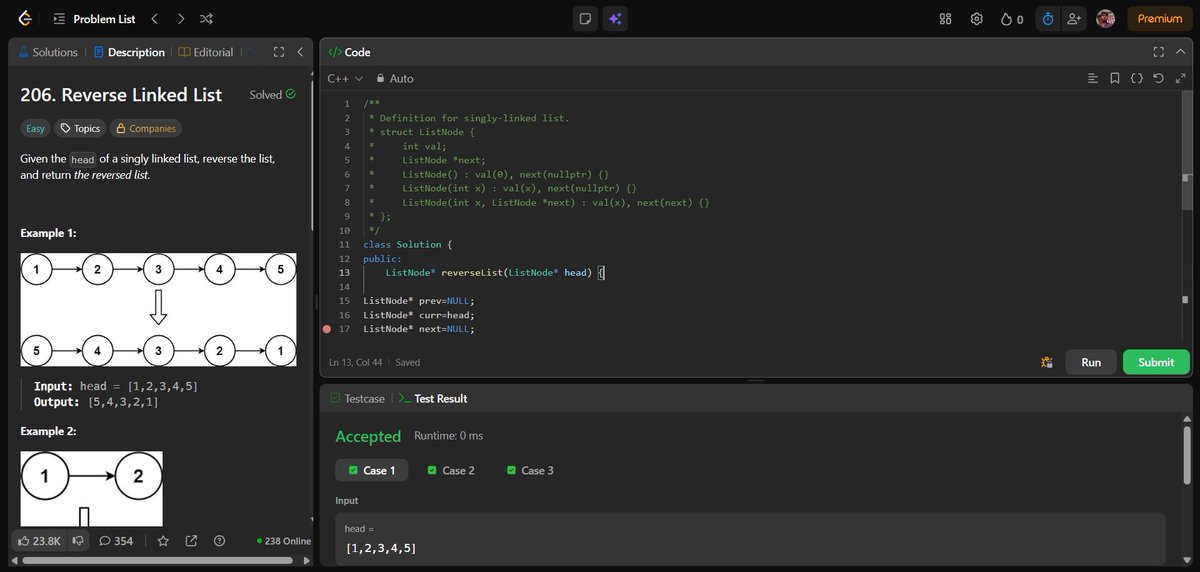Share the problem with external link icon

click(x=191, y=541)
